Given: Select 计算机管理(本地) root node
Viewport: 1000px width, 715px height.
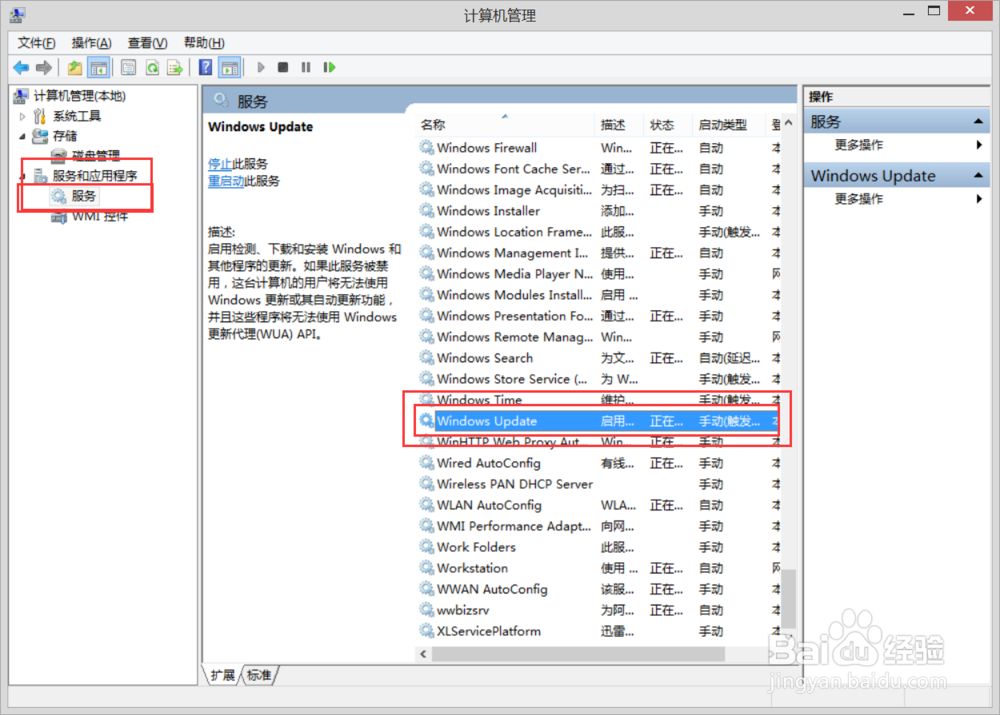Looking at the screenshot, I should [x=80, y=96].
